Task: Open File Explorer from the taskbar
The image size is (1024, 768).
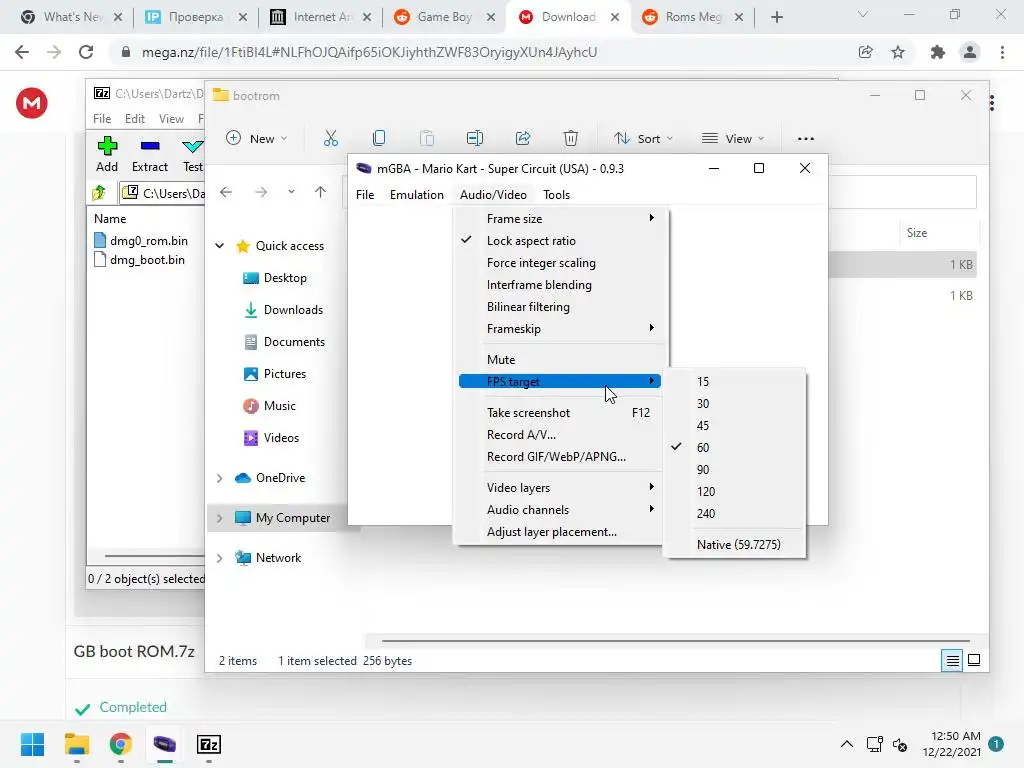Action: point(76,744)
